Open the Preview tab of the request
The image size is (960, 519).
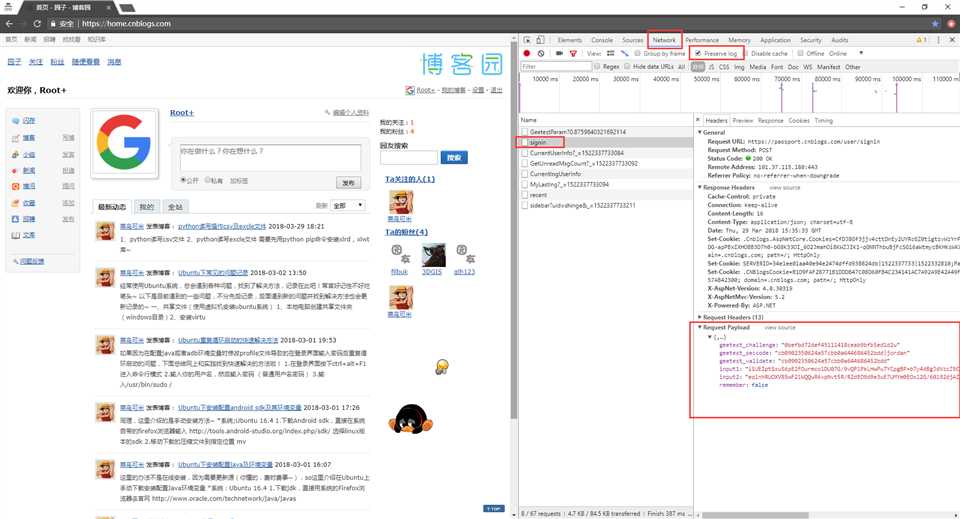pos(743,121)
